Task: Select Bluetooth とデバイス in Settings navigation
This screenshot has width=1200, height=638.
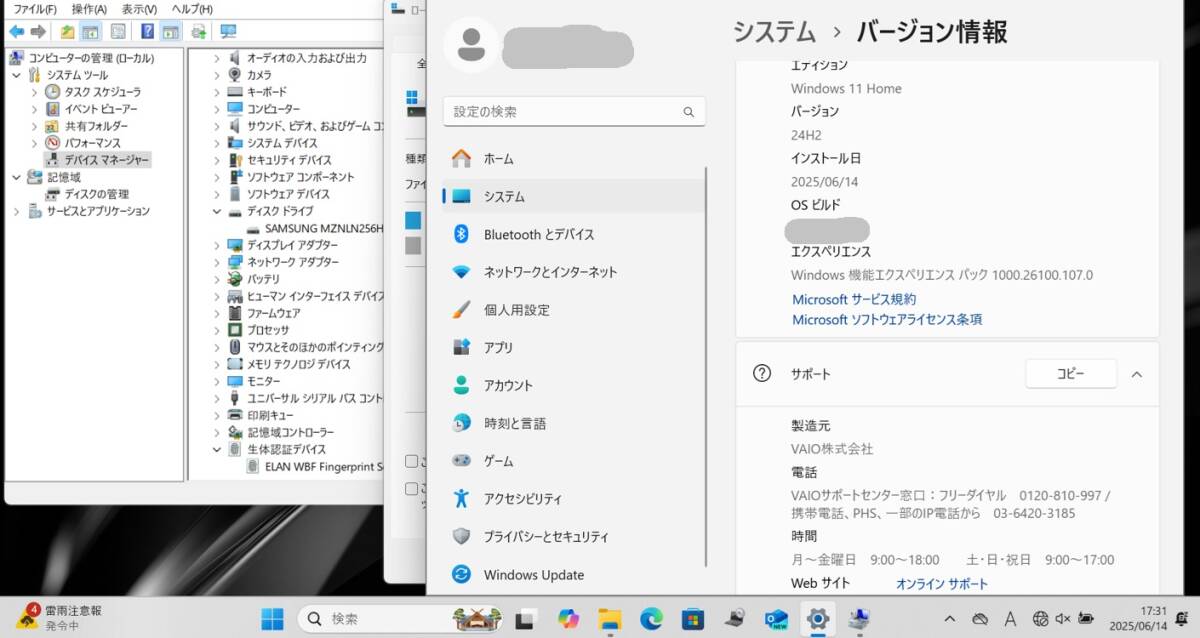Action: click(574, 234)
